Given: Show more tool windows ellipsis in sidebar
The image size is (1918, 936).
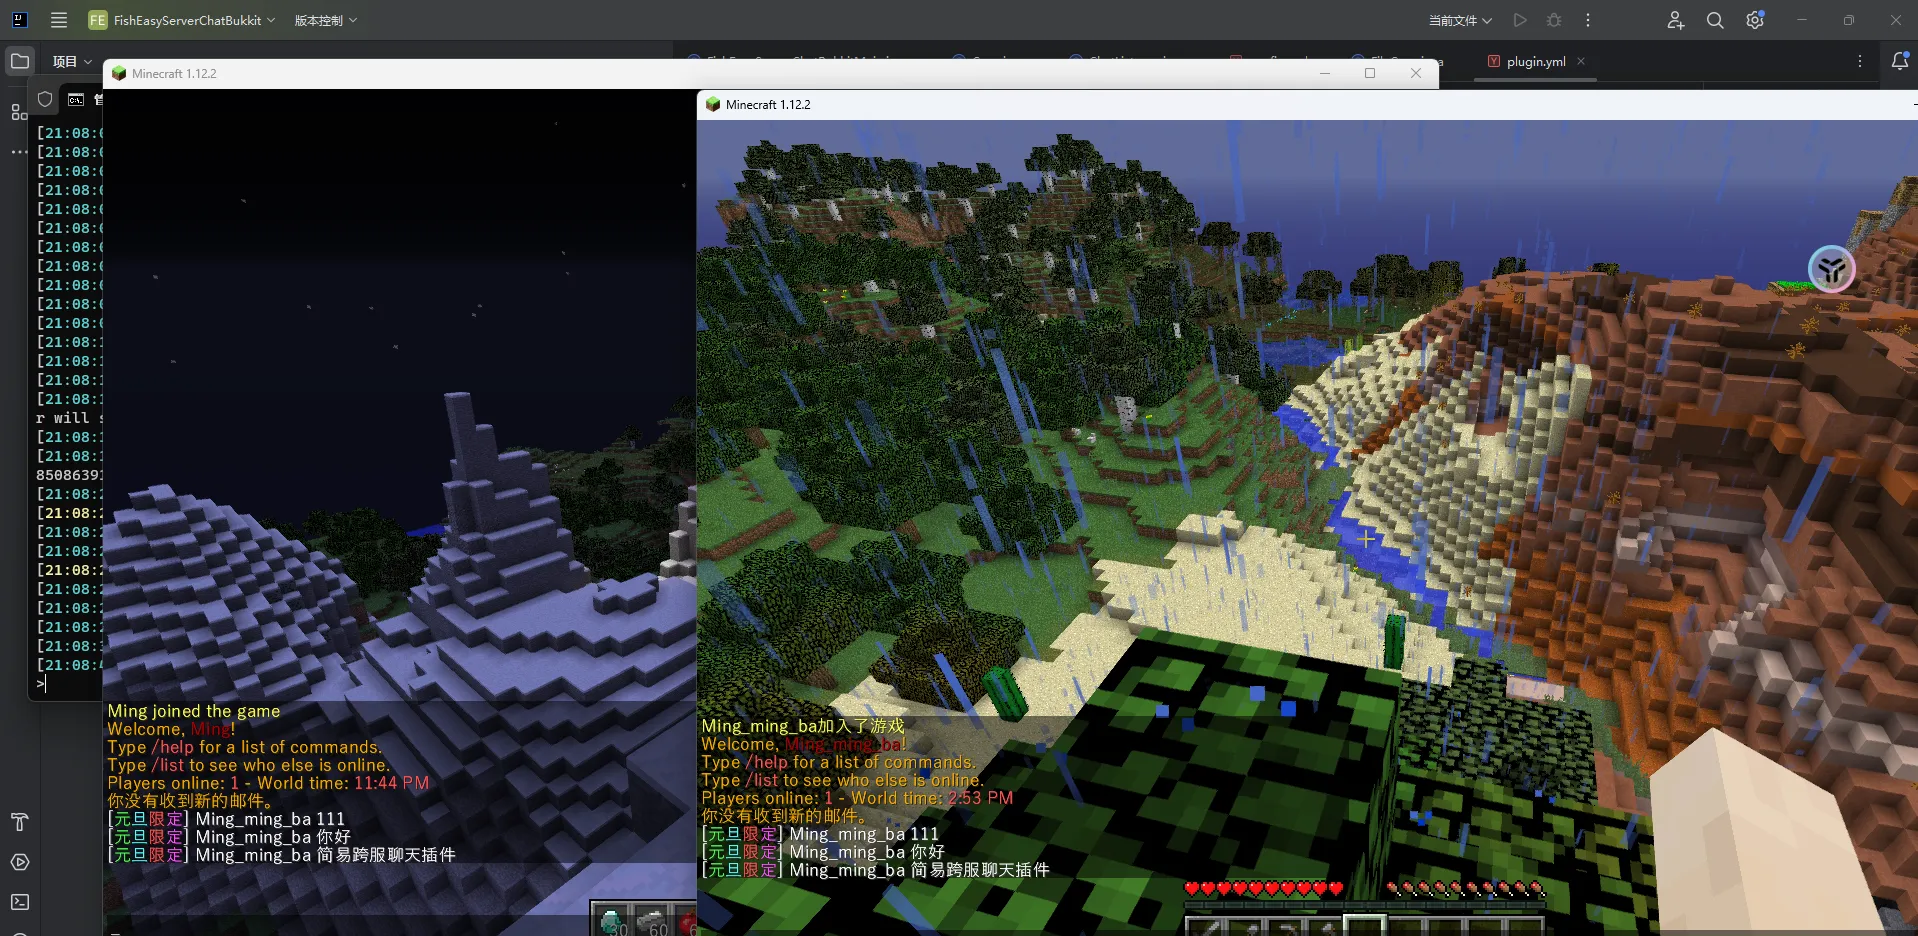Looking at the screenshot, I should [x=19, y=152].
